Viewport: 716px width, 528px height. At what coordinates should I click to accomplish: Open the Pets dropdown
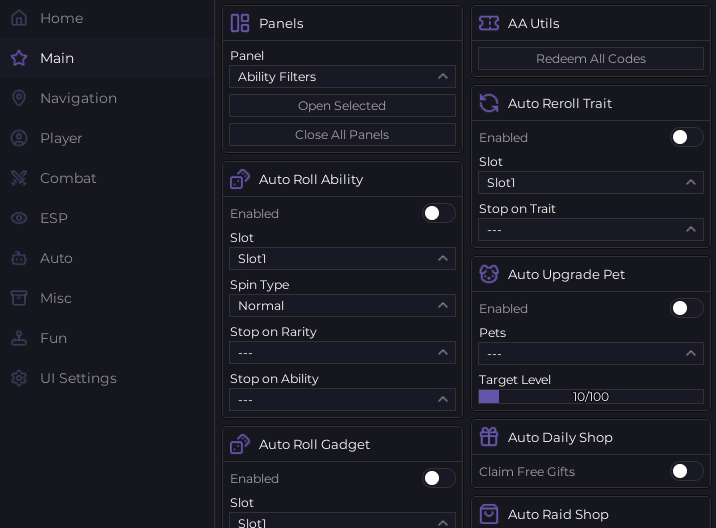(591, 354)
